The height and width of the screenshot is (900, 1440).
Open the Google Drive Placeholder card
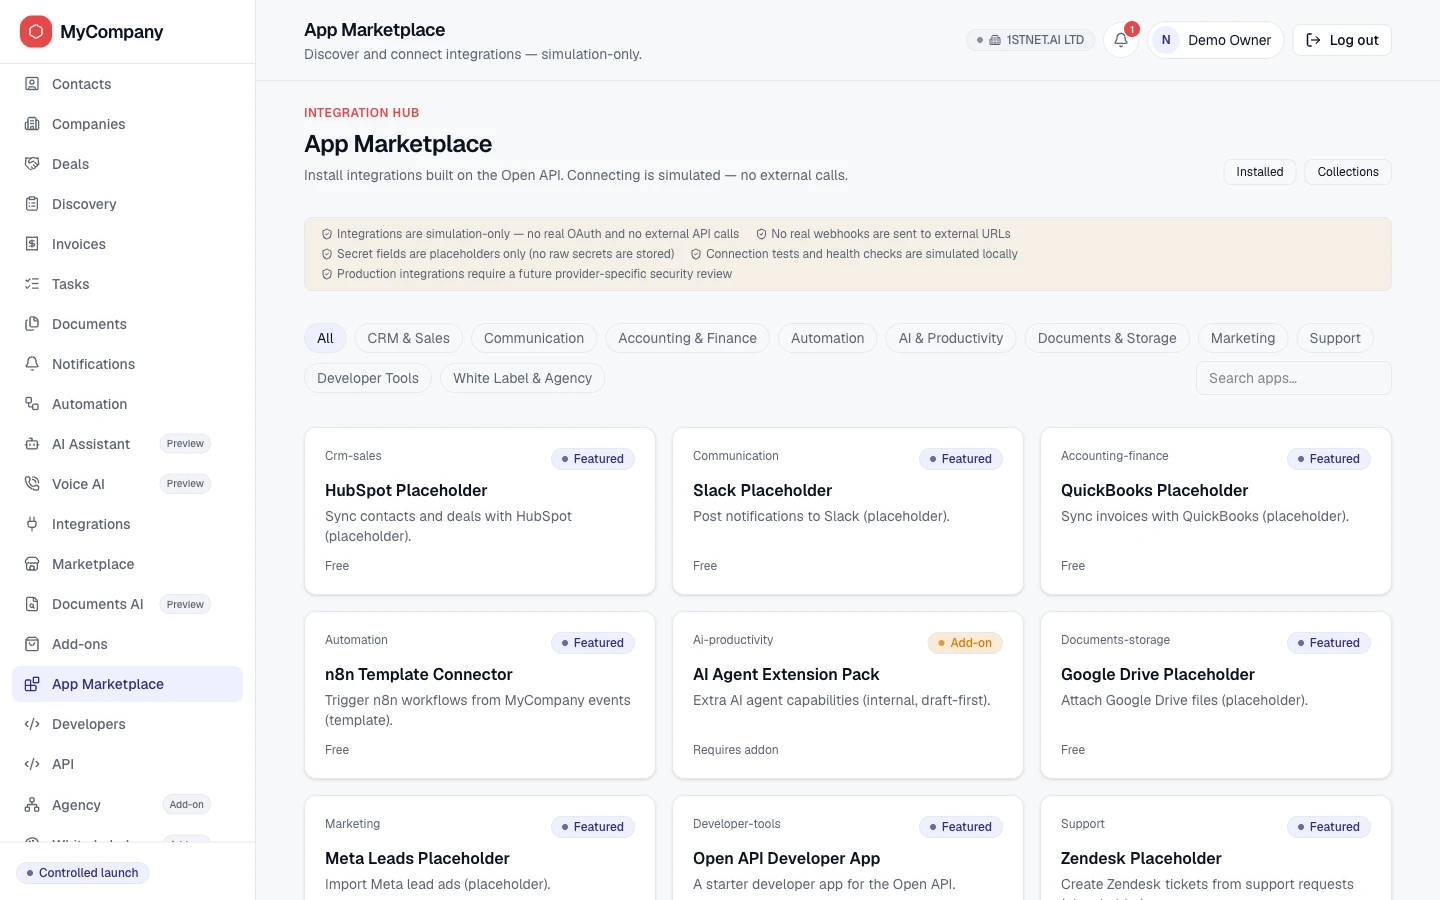[1216, 695]
